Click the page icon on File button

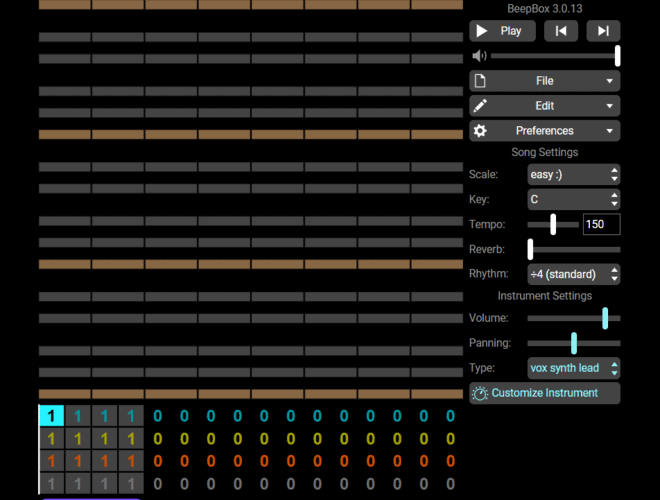pyautogui.click(x=480, y=81)
